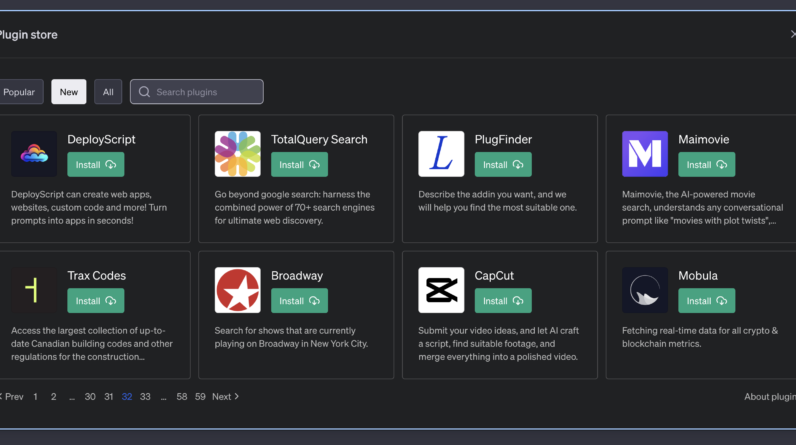Click the CapCut logo icon
The image size is (796, 445).
point(441,290)
